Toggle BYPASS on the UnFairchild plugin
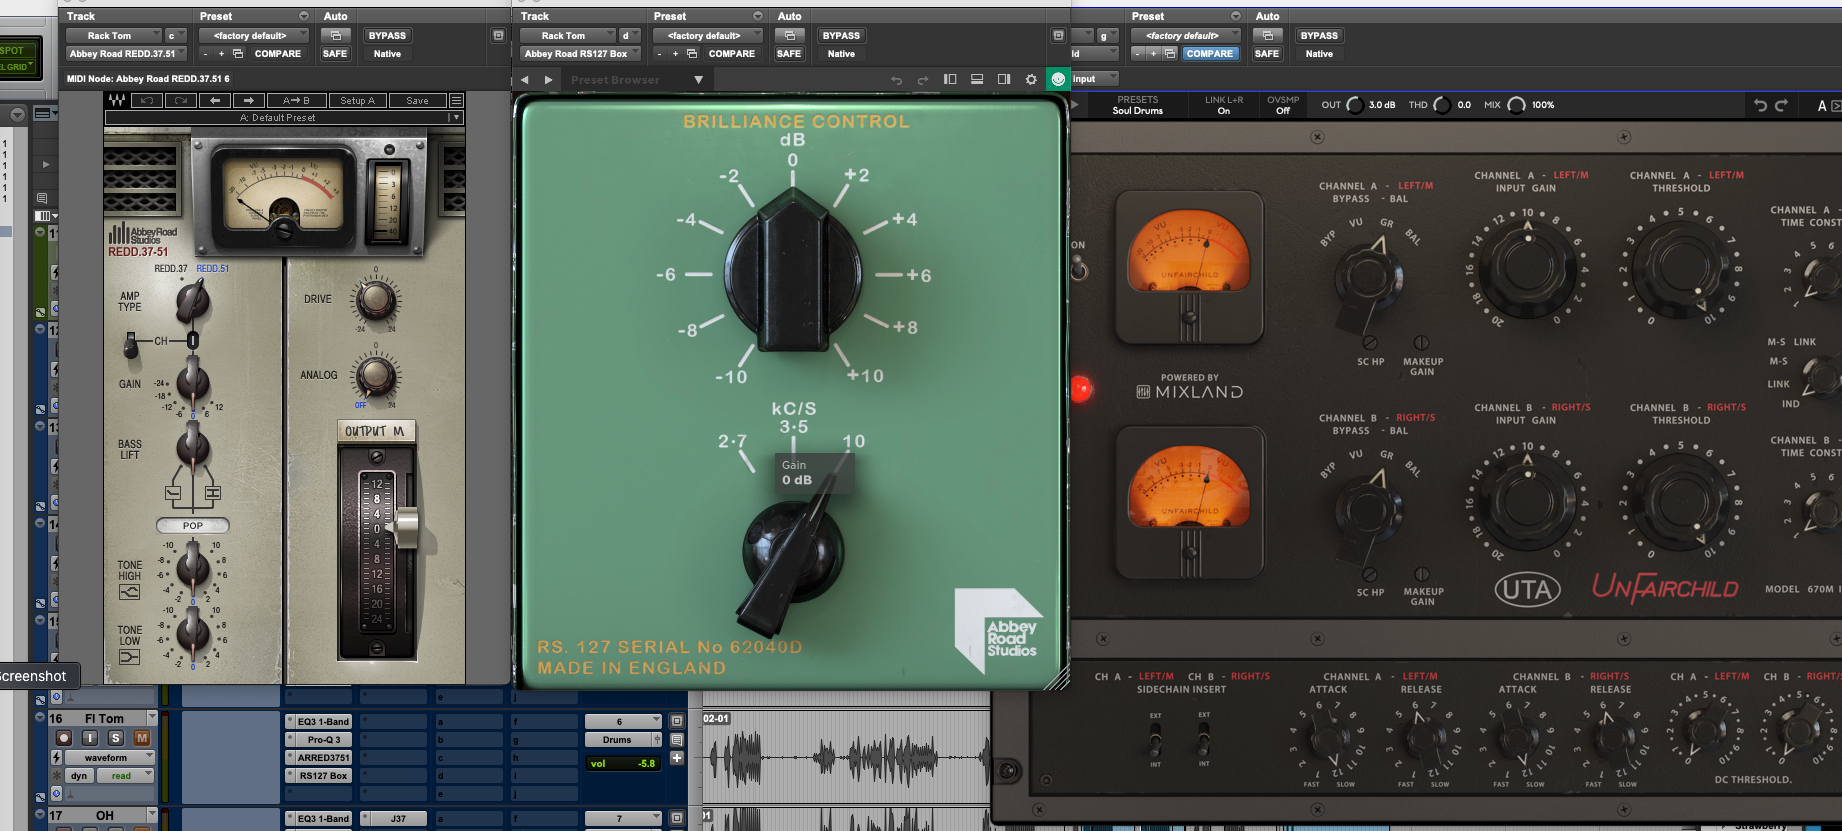The width and height of the screenshot is (1842, 831). (1319, 35)
